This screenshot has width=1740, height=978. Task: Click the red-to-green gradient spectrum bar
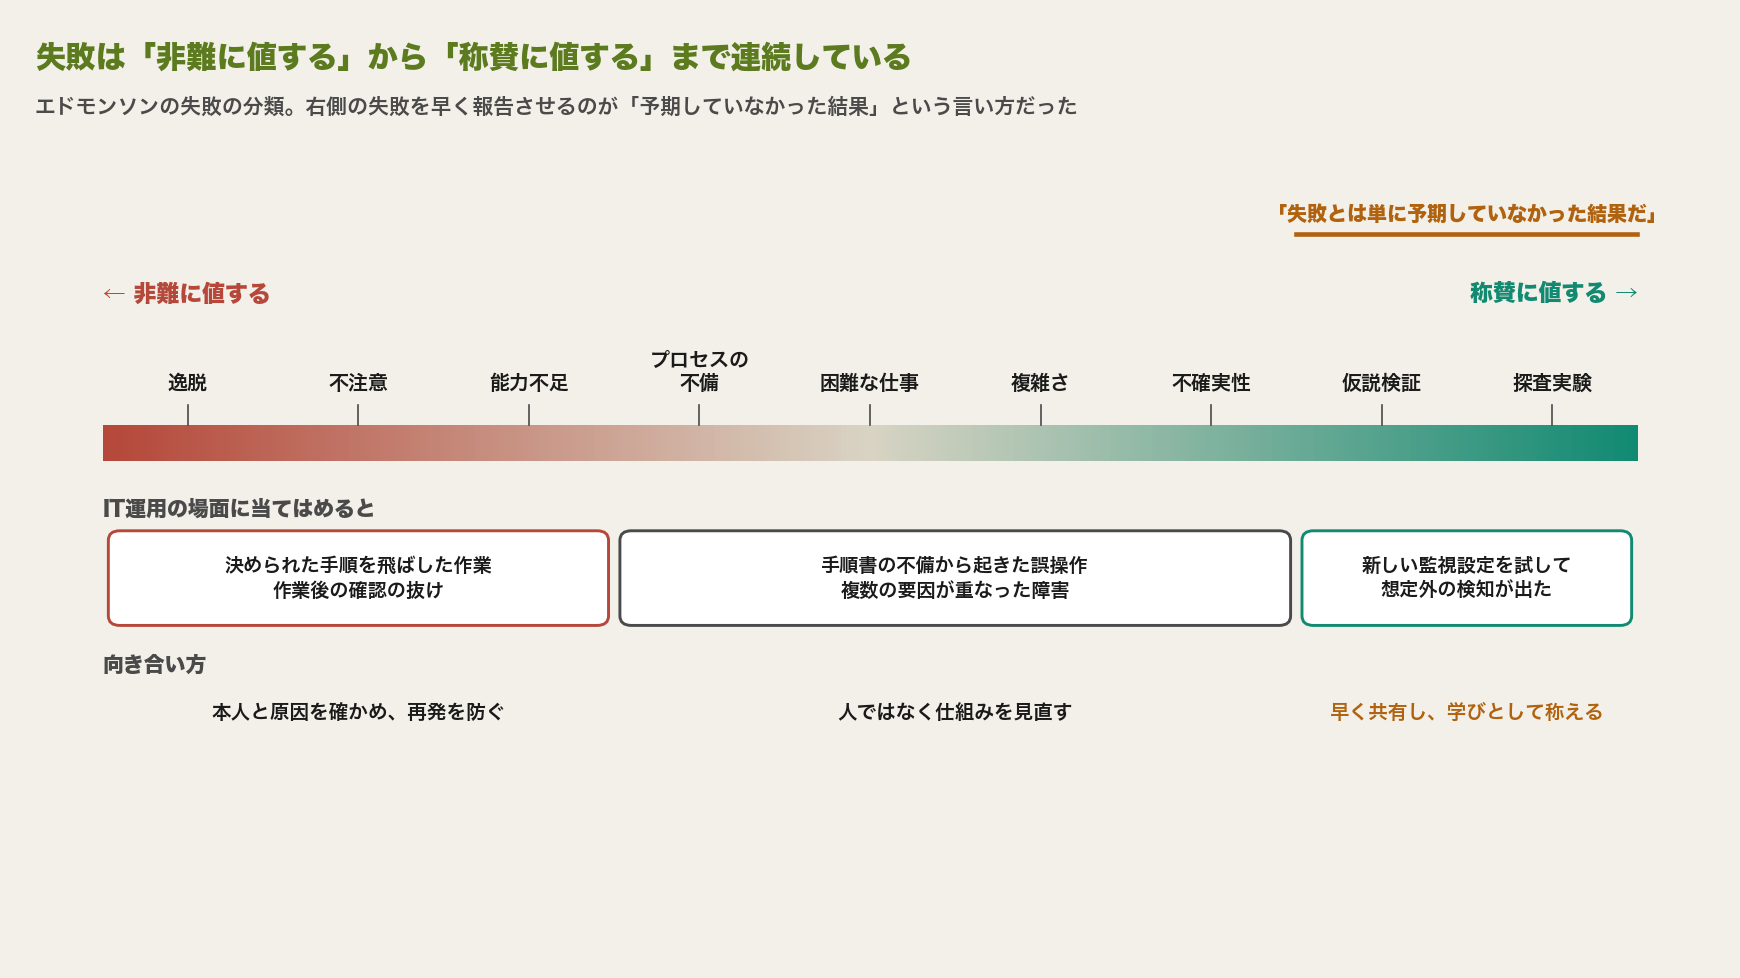tap(870, 443)
